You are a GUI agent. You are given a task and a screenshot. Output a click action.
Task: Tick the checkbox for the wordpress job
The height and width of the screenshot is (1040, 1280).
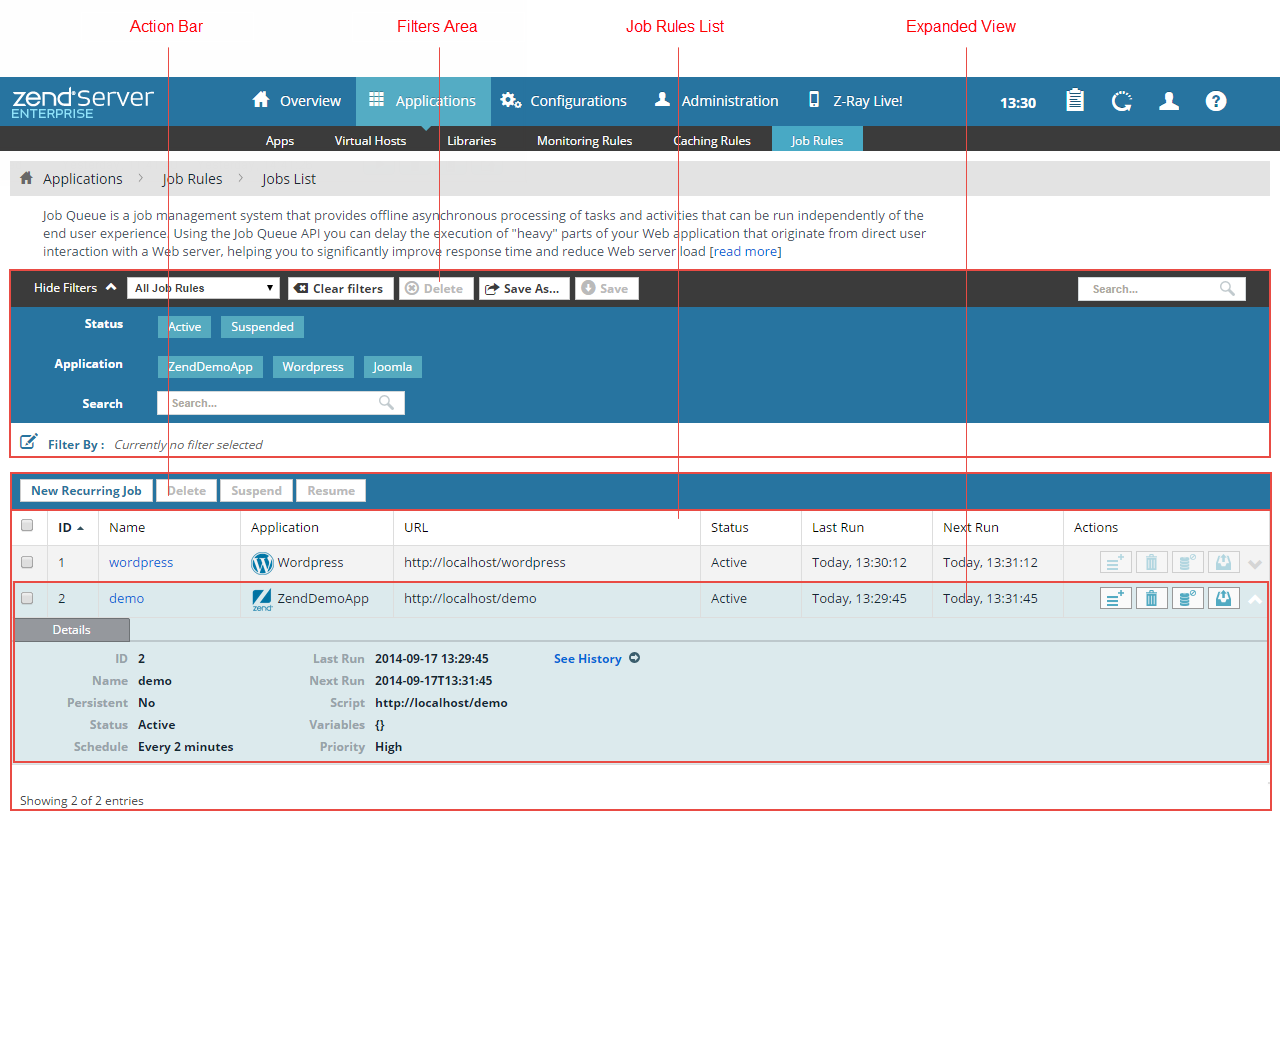point(27,562)
